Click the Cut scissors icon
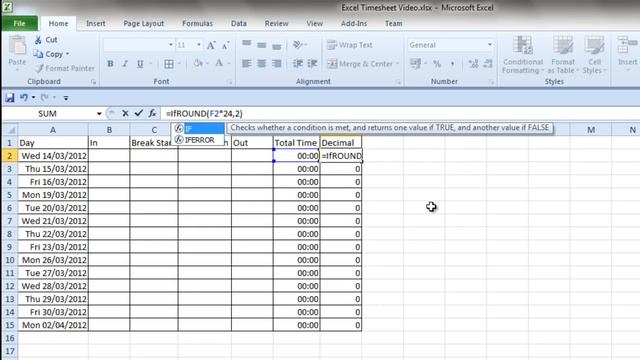This screenshot has height=360, width=640. (38, 40)
